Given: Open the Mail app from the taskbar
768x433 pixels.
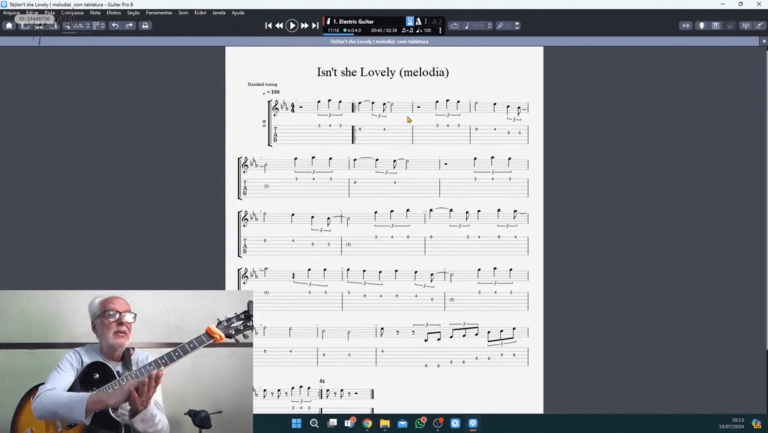Looking at the screenshot, I should click(402, 423).
